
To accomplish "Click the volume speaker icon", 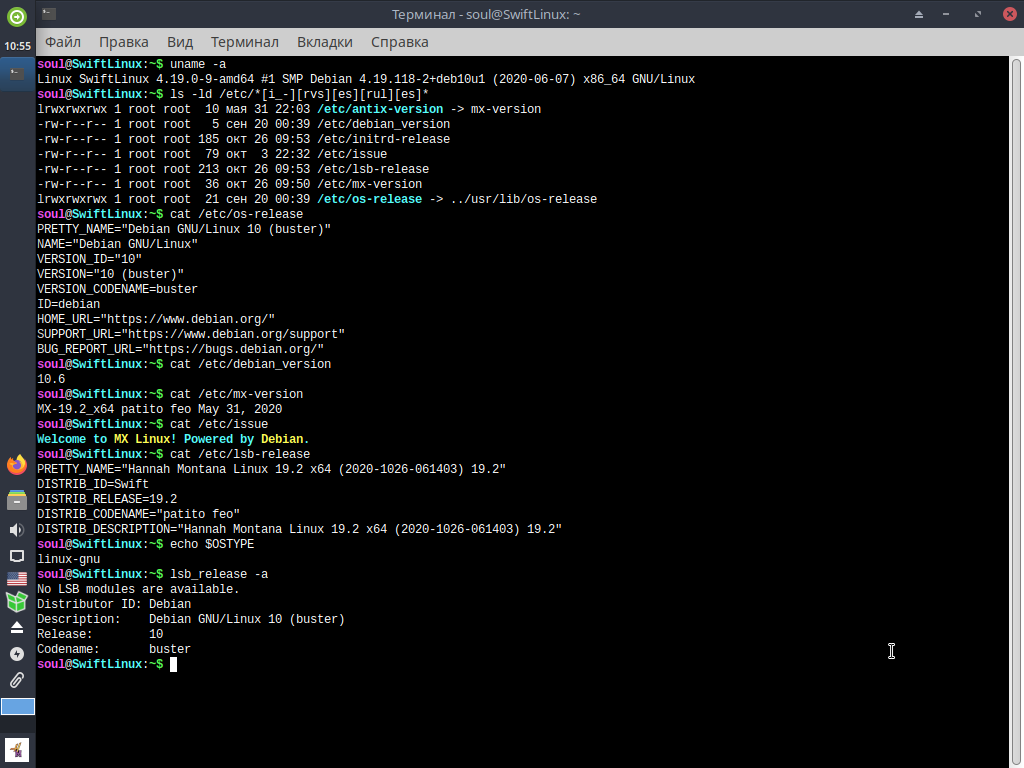I will [x=17, y=530].
